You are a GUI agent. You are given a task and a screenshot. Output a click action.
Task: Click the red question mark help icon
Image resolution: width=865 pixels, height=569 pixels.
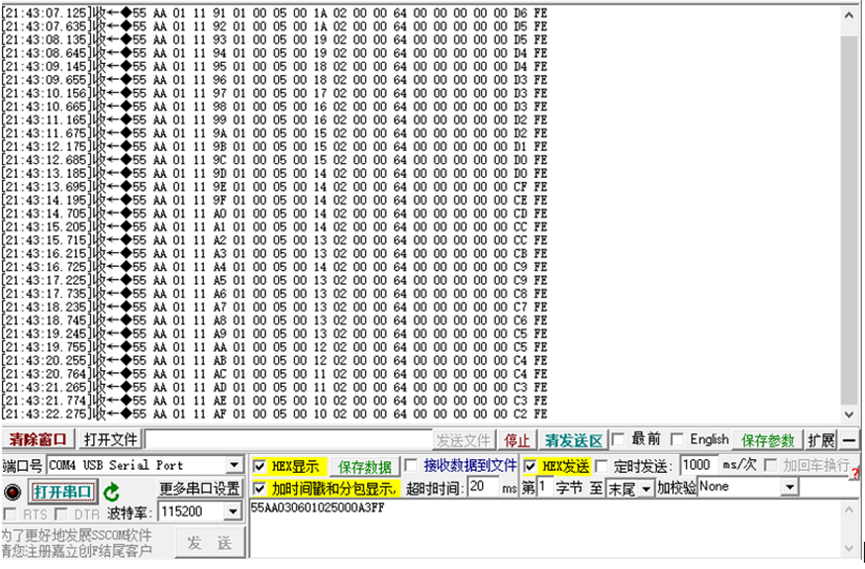[855, 473]
